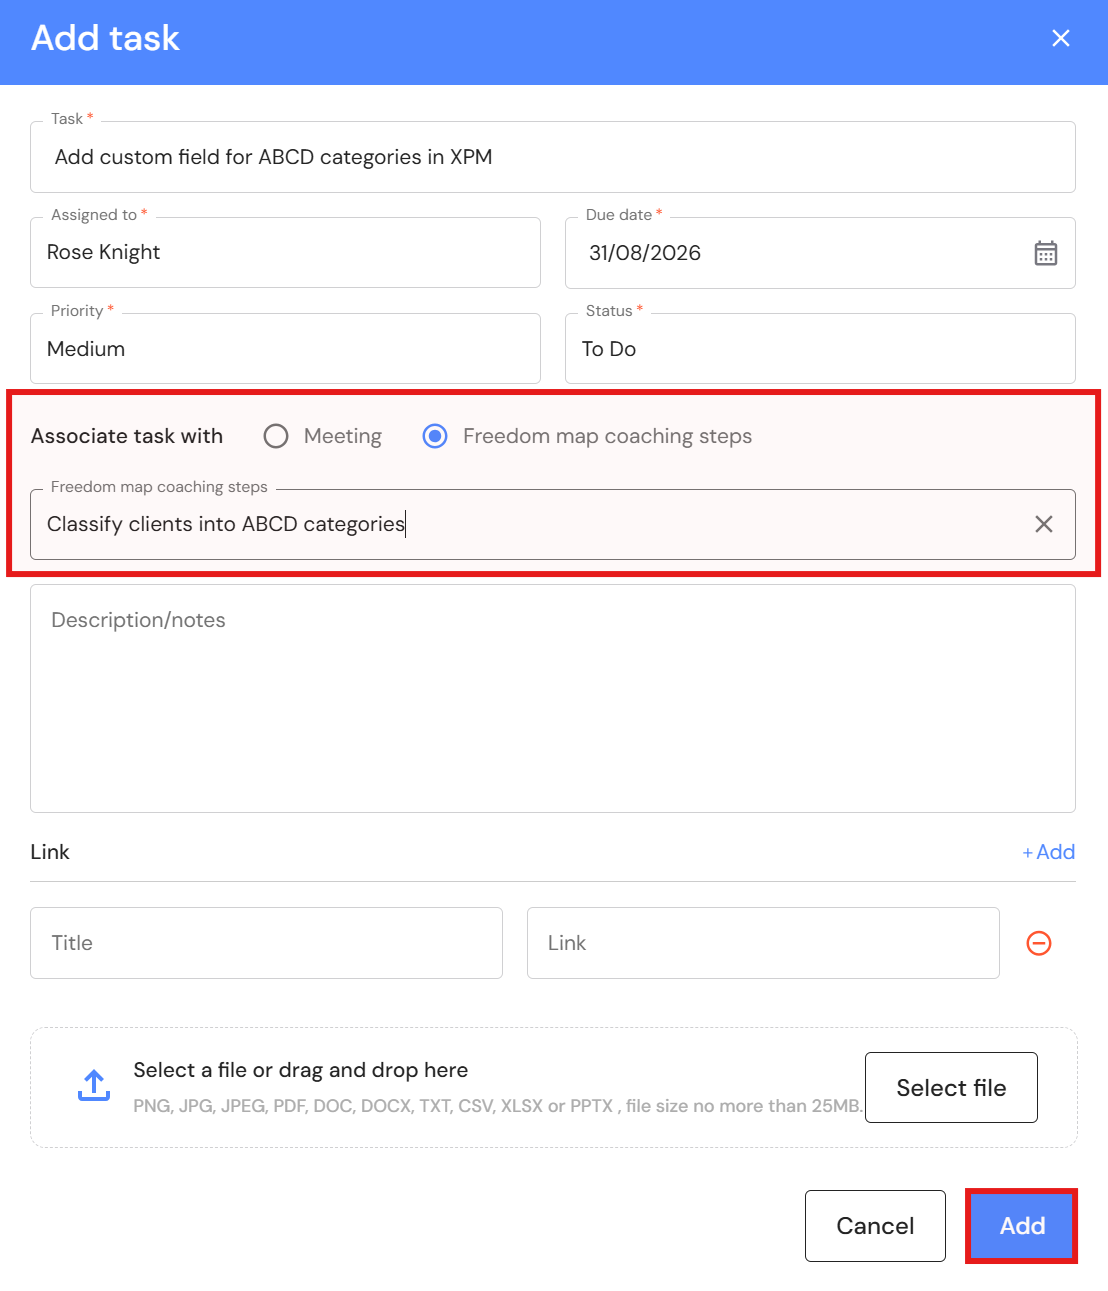Click the due date field showing 31/08/2026
This screenshot has width=1108, height=1291.
click(x=820, y=253)
